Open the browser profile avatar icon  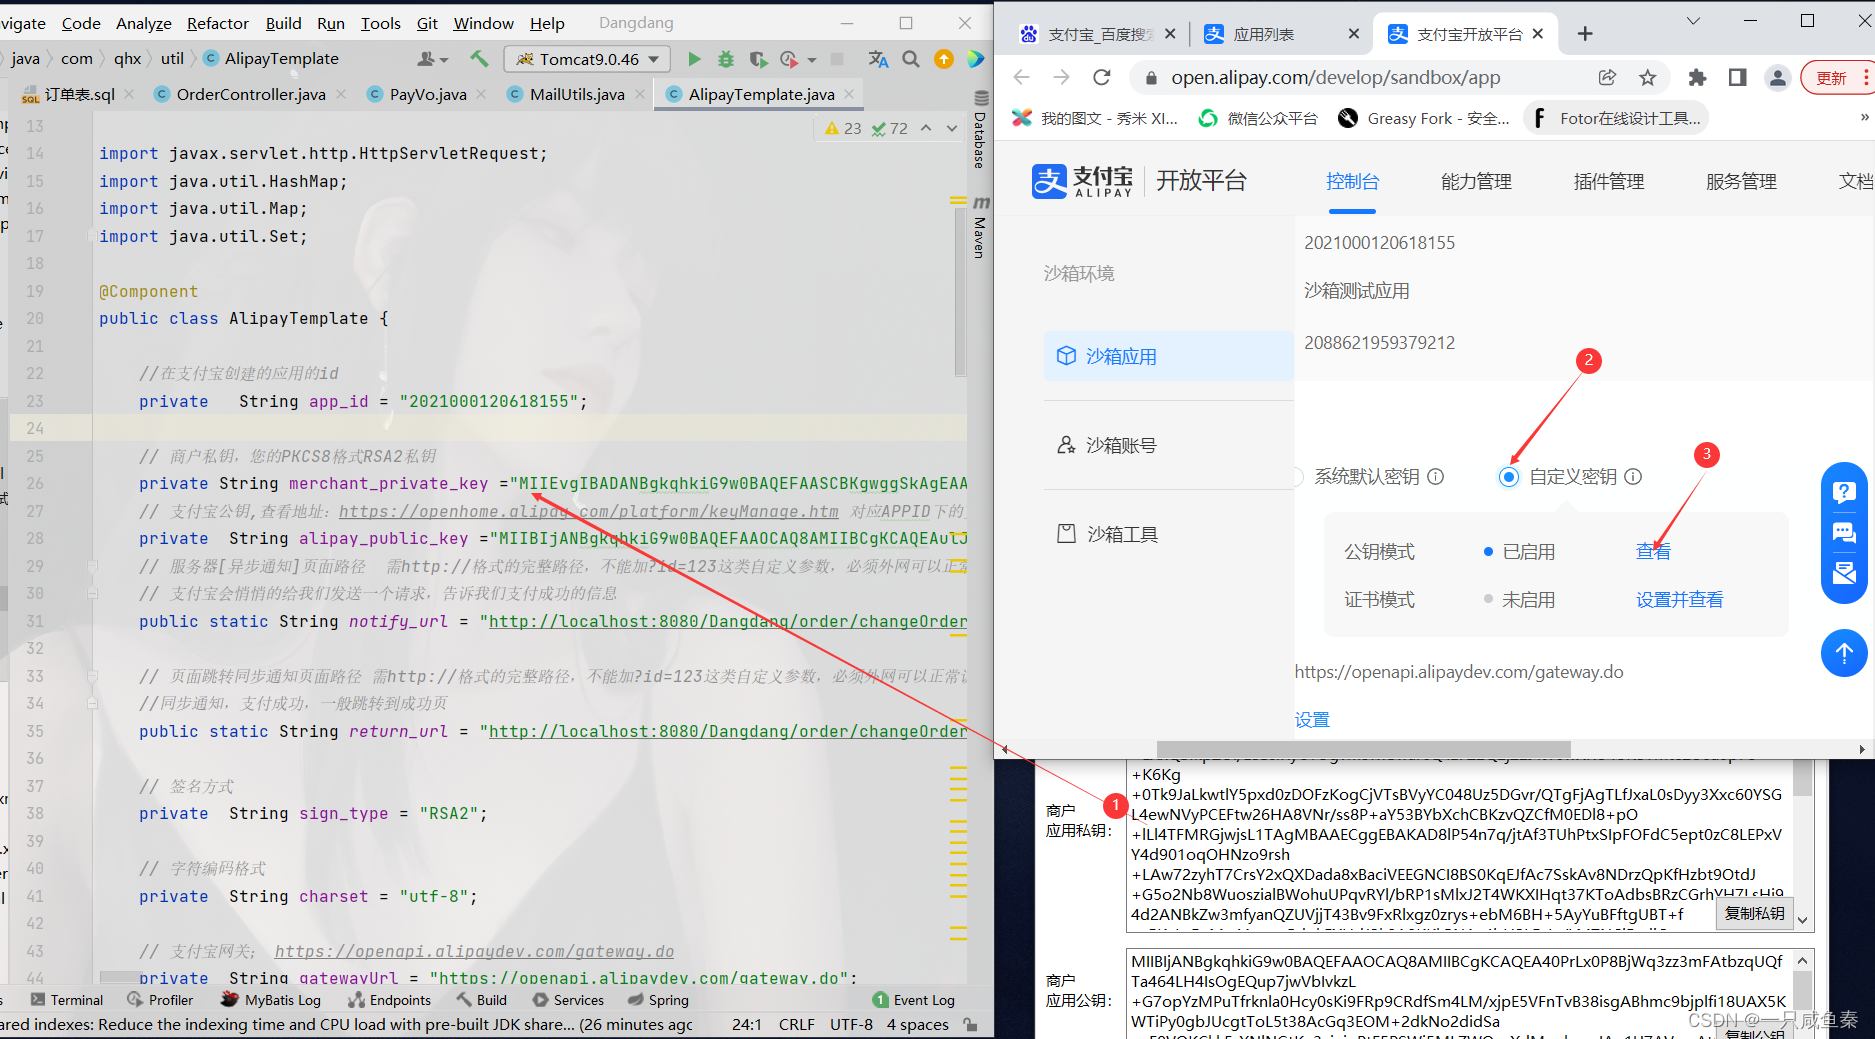coord(1777,77)
